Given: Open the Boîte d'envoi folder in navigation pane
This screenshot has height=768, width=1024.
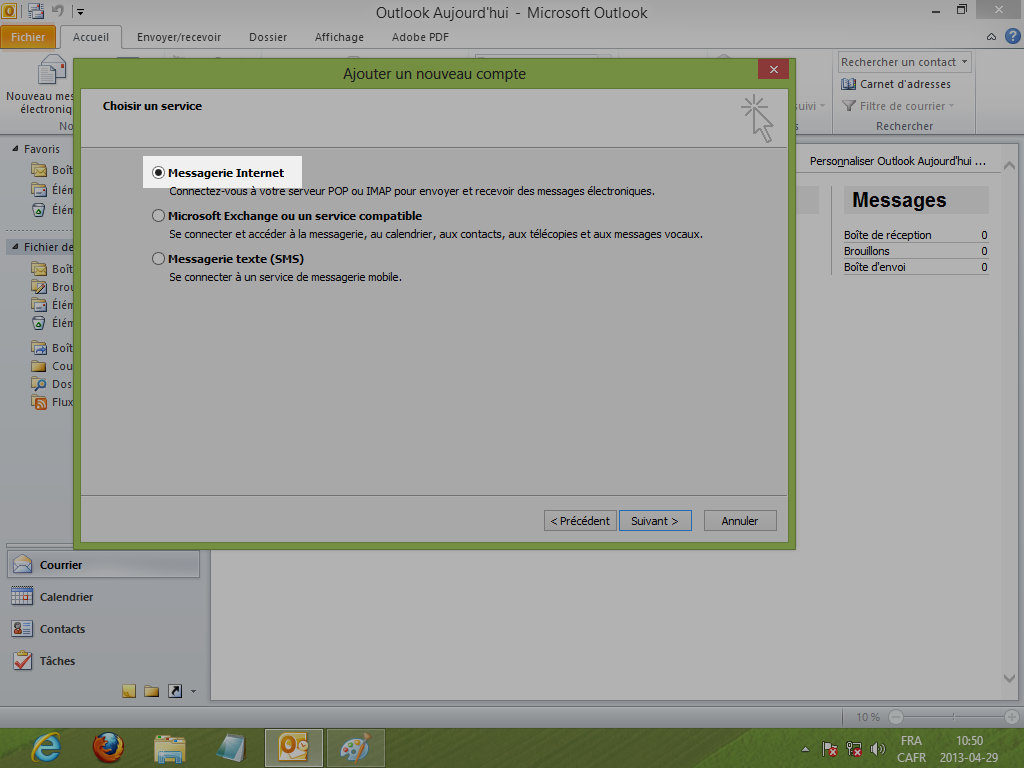Looking at the screenshot, I should [51, 348].
